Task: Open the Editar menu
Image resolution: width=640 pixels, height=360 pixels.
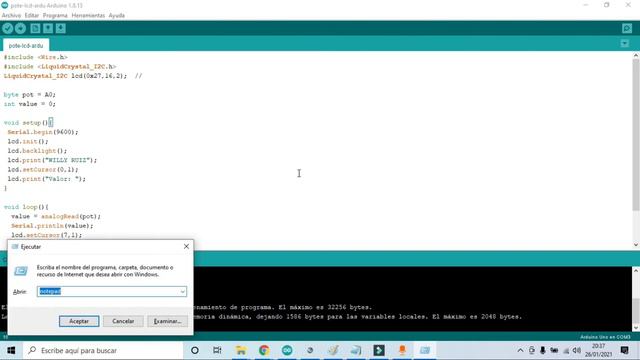Action: [31, 16]
